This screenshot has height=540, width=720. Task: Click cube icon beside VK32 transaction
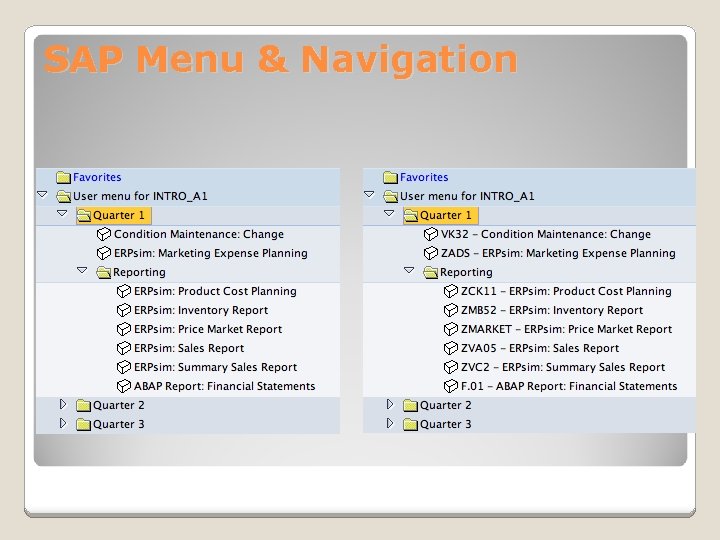pyautogui.click(x=431, y=234)
